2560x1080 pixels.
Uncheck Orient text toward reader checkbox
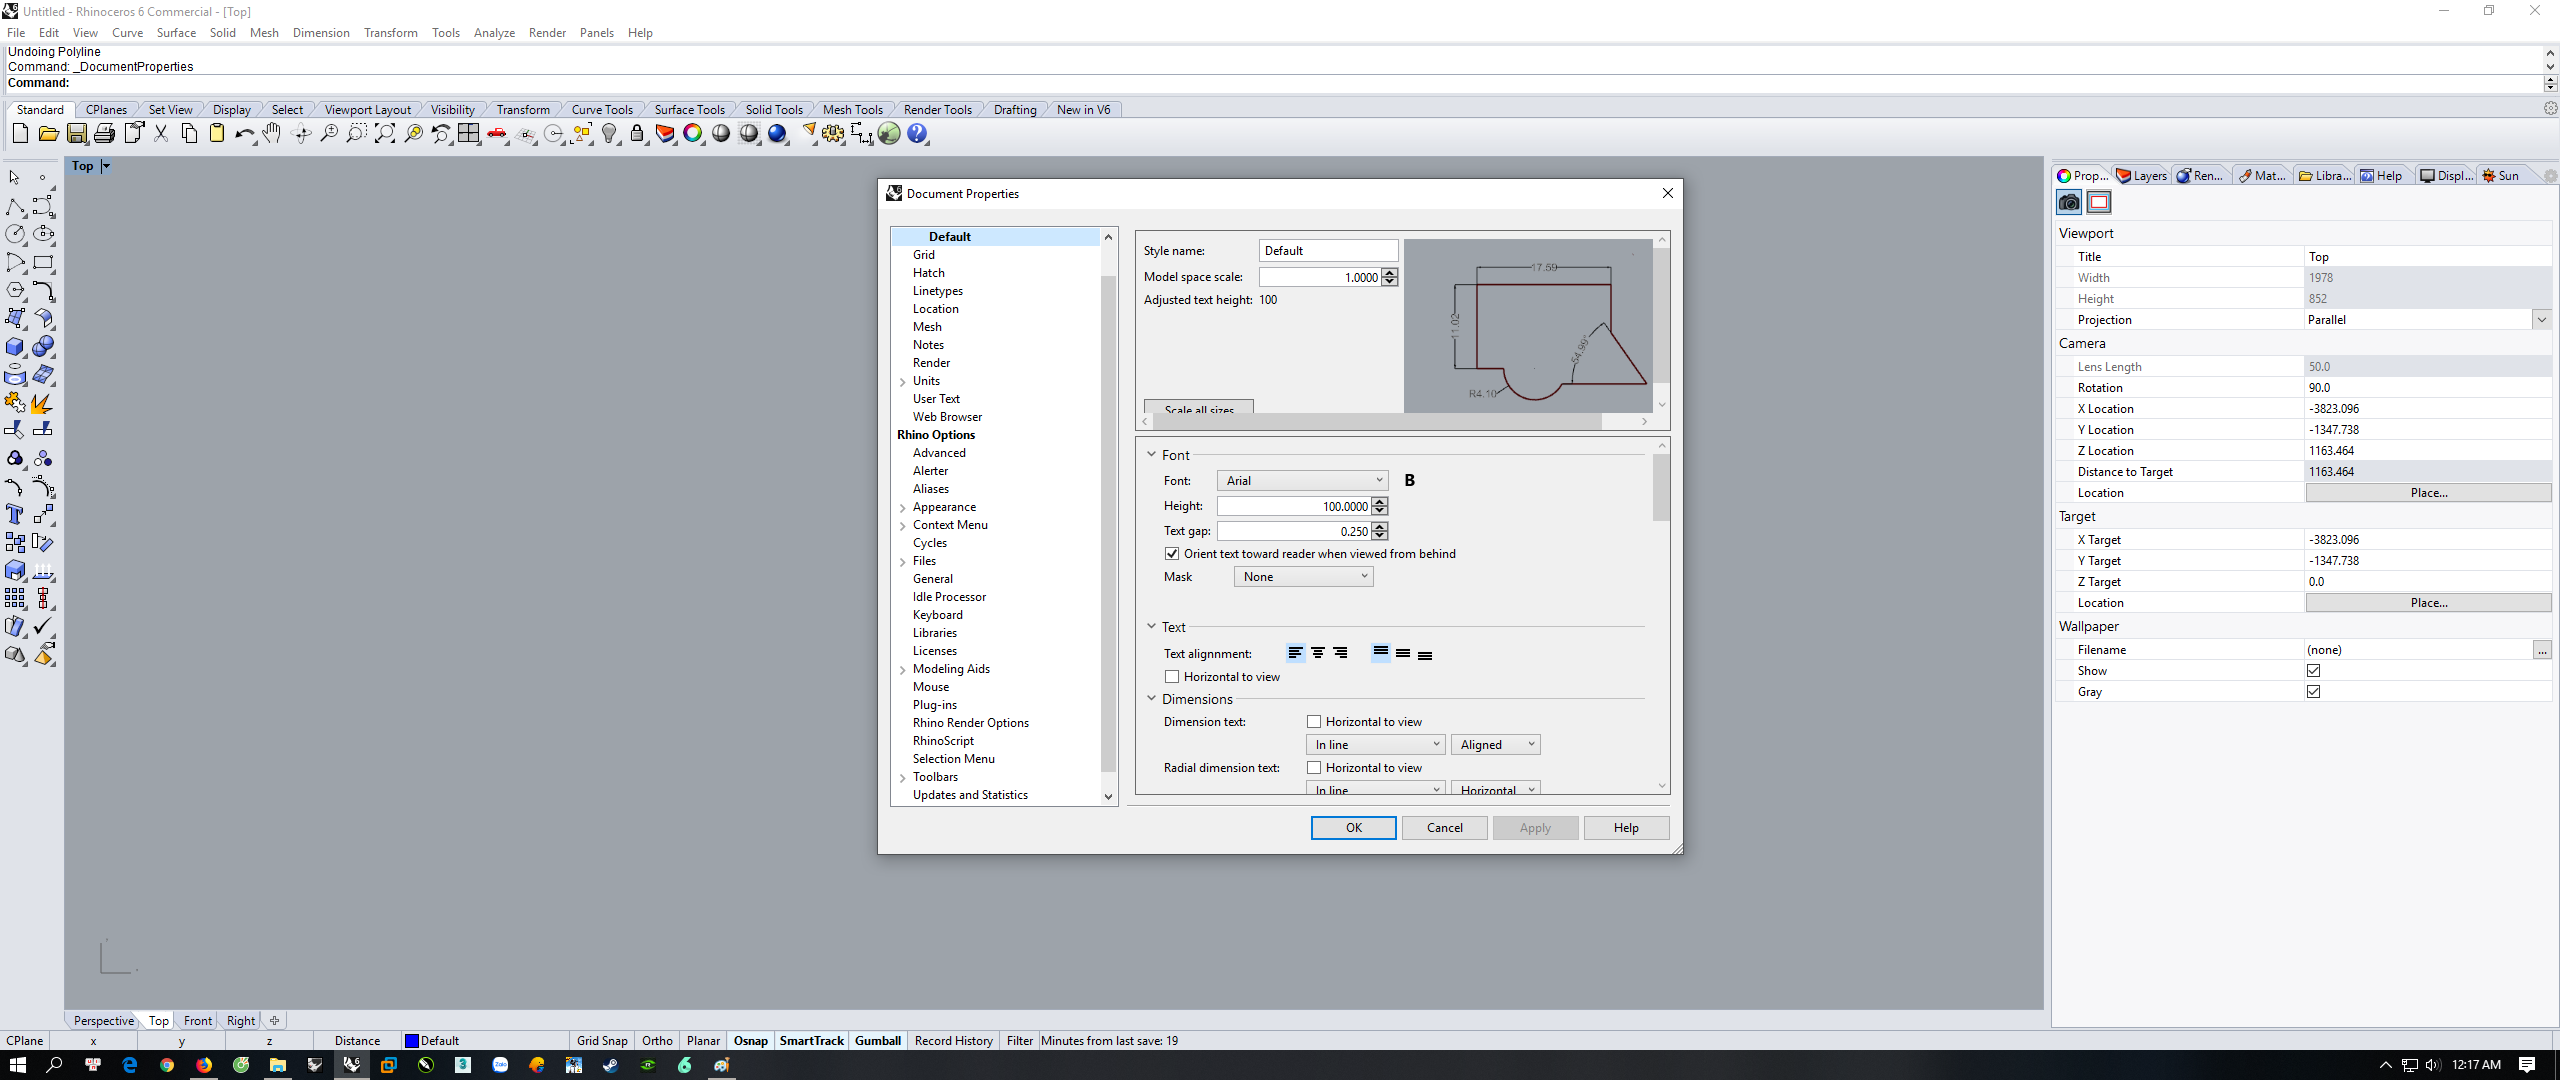tap(1172, 554)
